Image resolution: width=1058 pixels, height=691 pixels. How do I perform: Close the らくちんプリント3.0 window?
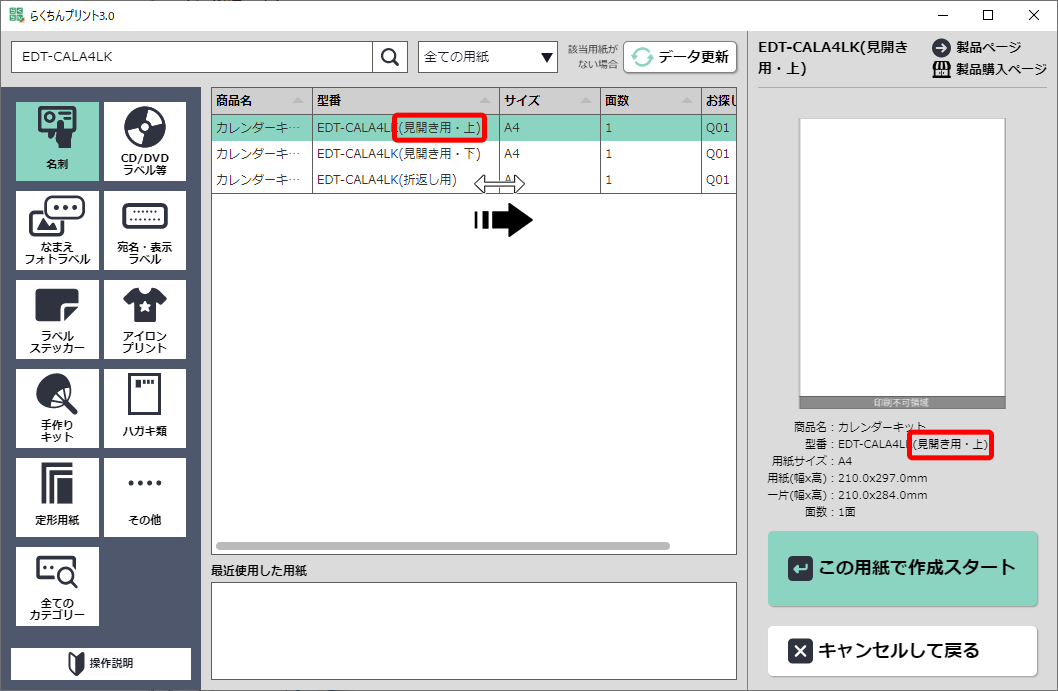pyautogui.click(x=1034, y=15)
